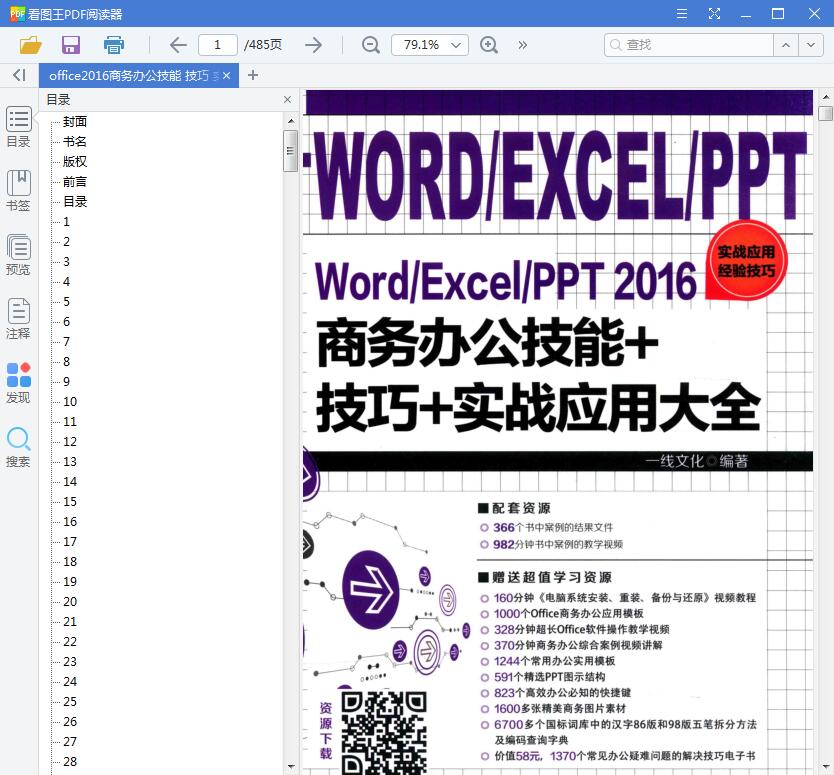The image size is (834, 775).
Task: Open the 书签 bookmarks sidebar icon
Action: pyautogui.click(x=19, y=190)
